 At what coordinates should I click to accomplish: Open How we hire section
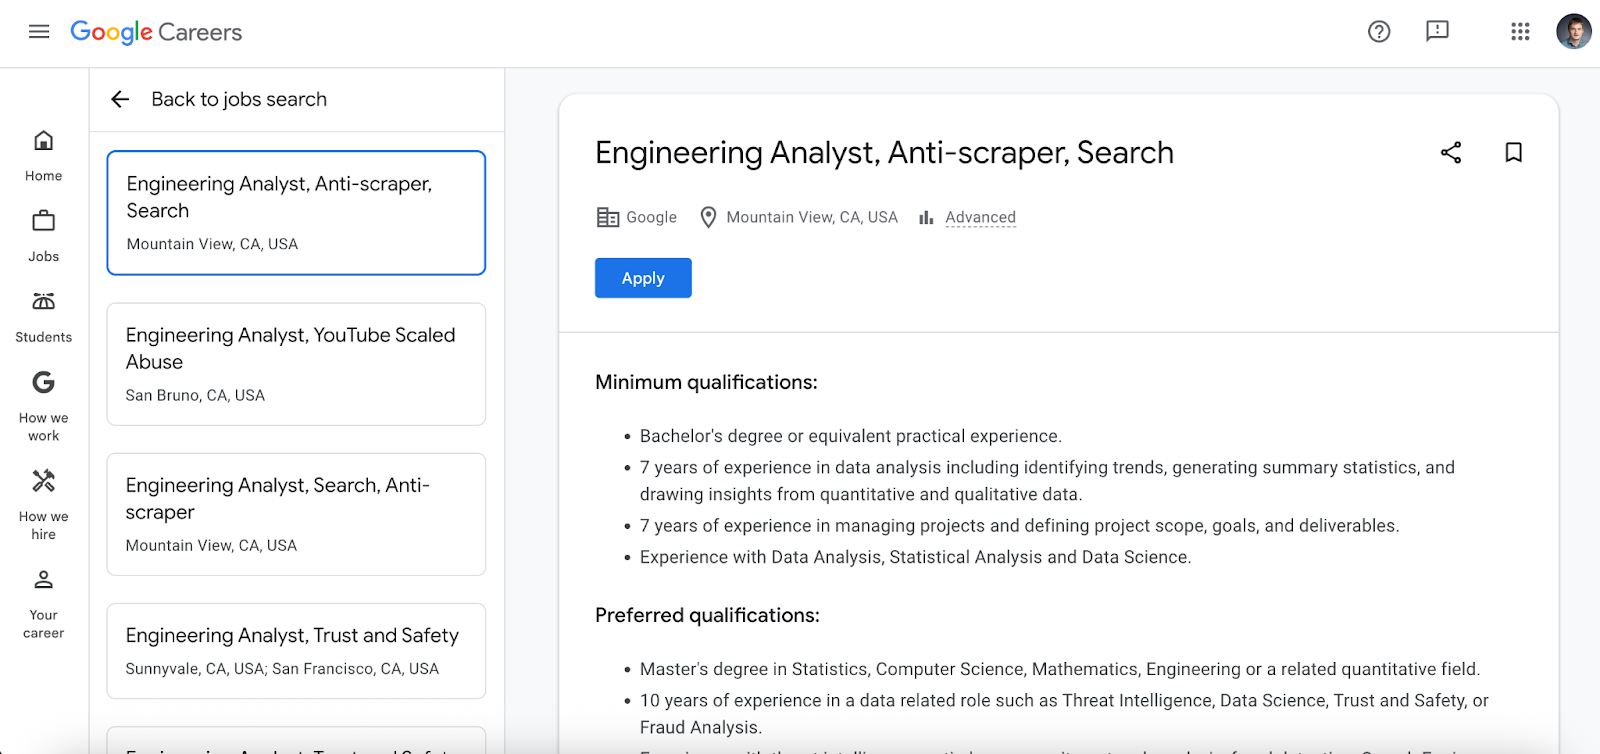pos(43,505)
